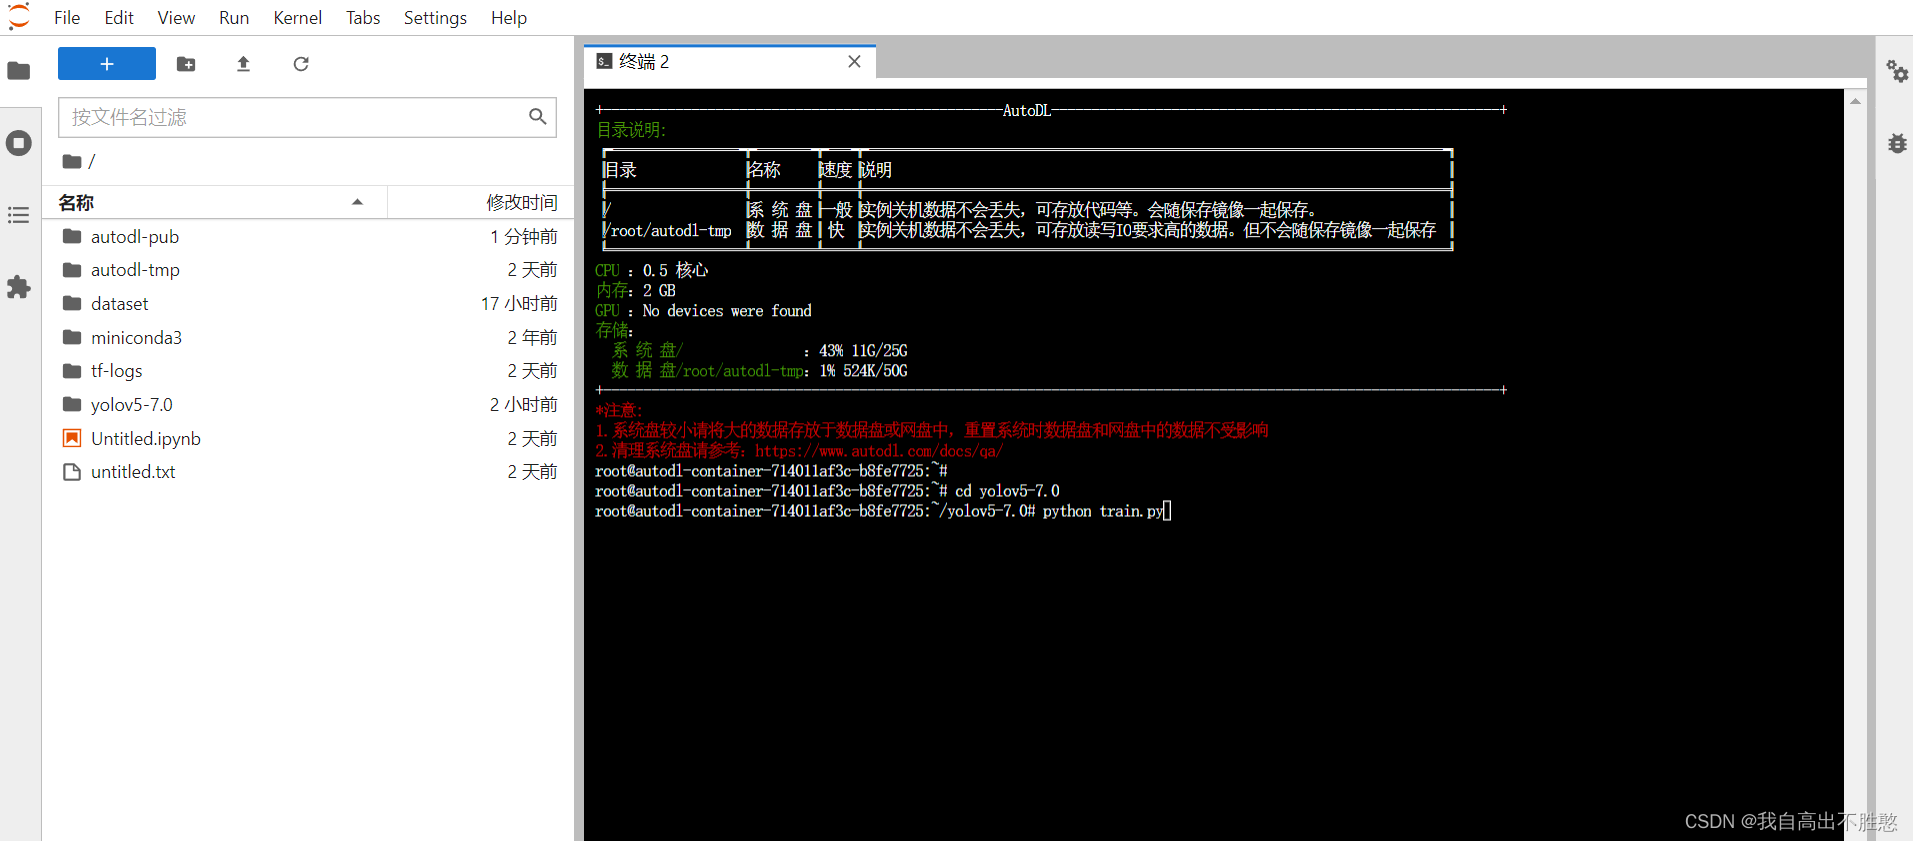Sort files by 修改时间 column
The height and width of the screenshot is (841, 1913).
522,202
